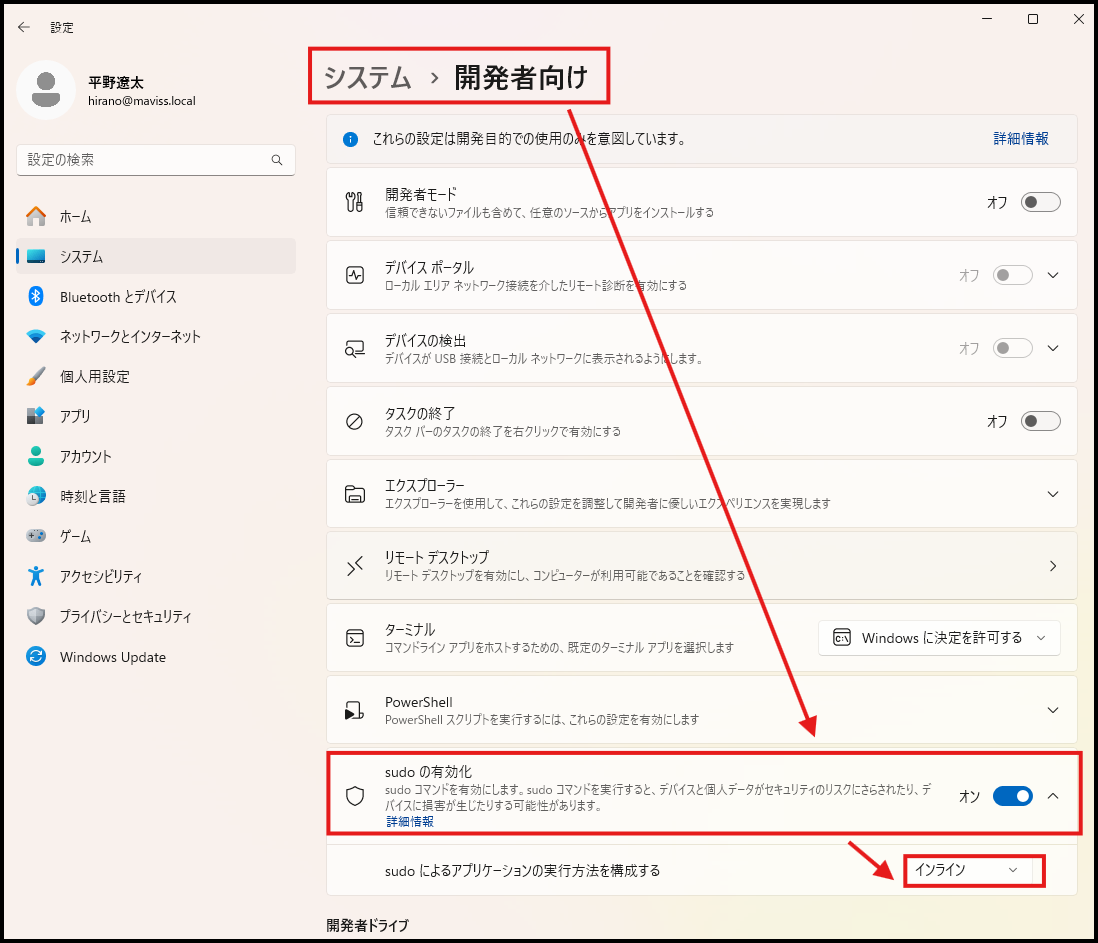
Task: Turn off the sudo の有効化 toggle
Action: tap(1012, 796)
